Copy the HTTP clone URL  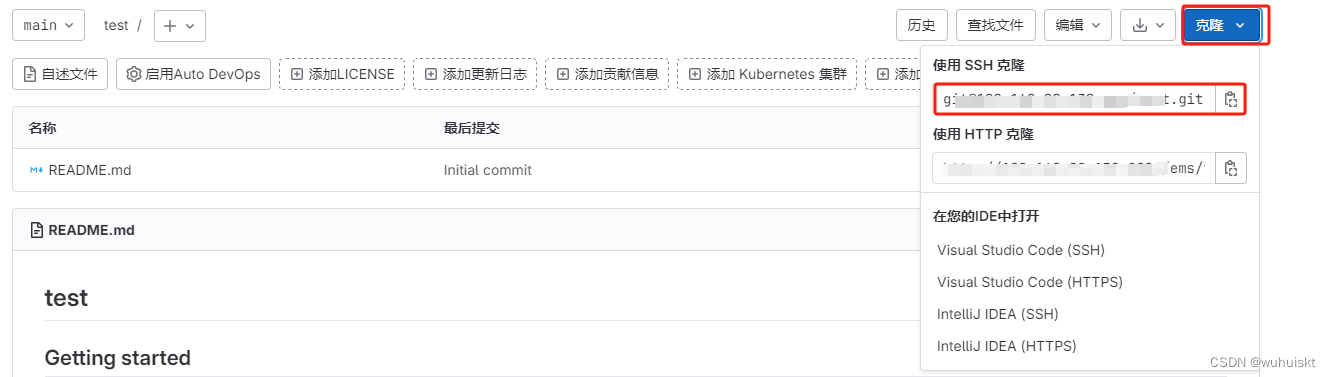1231,168
